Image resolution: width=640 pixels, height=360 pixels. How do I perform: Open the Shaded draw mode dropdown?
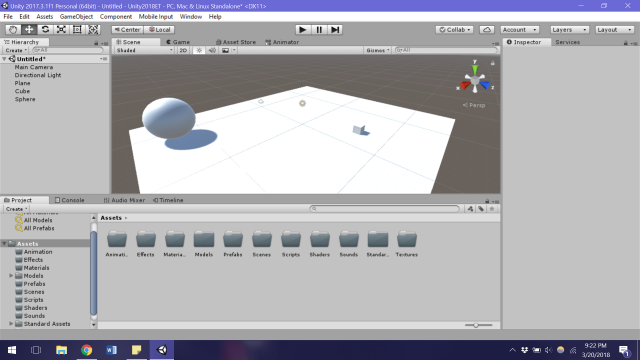pos(144,50)
